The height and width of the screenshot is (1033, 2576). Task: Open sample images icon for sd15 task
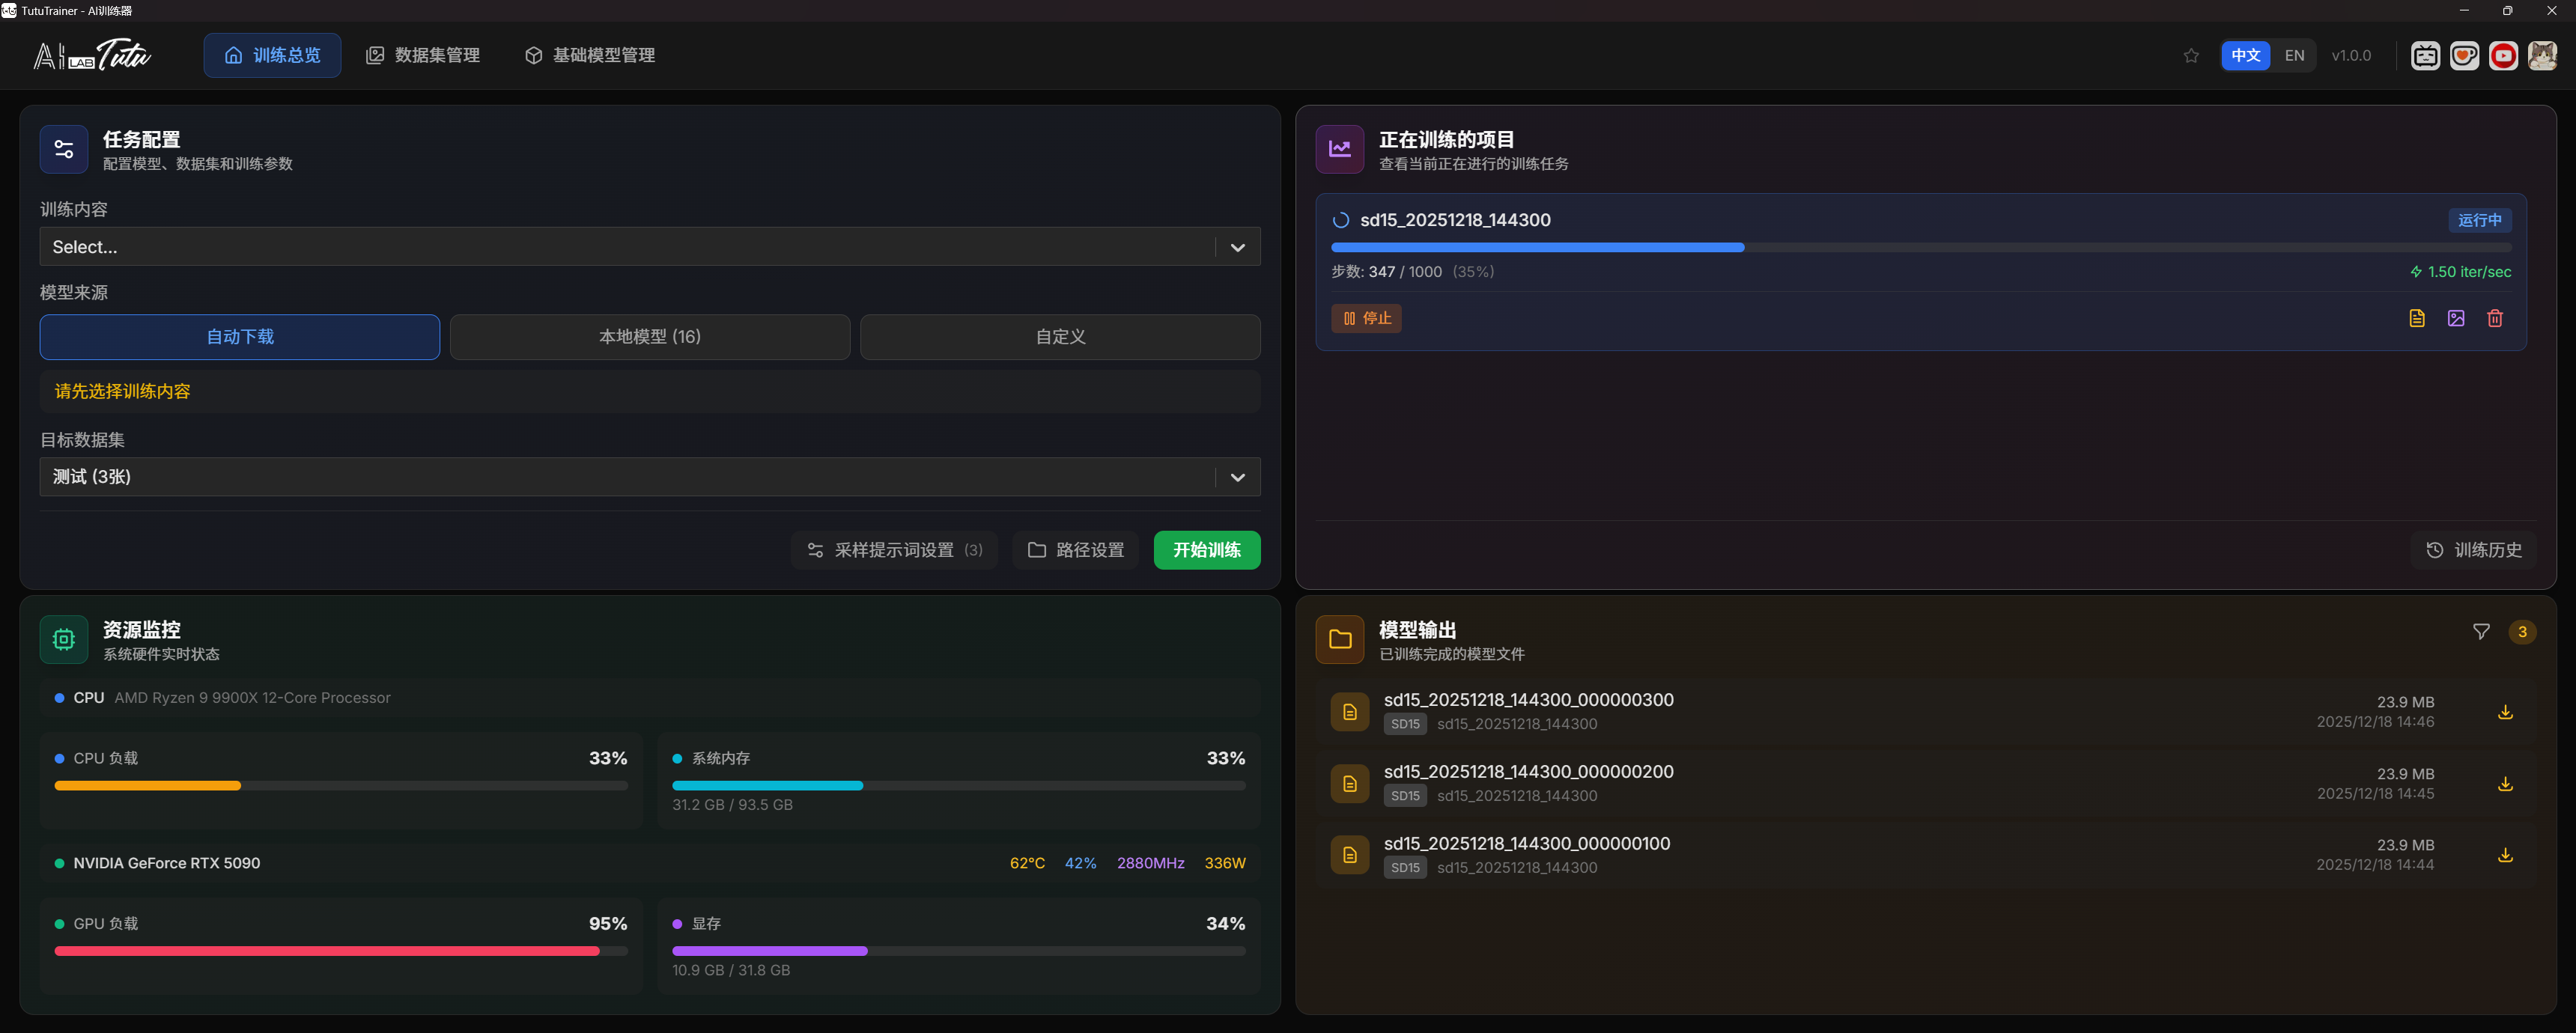pyautogui.click(x=2456, y=318)
